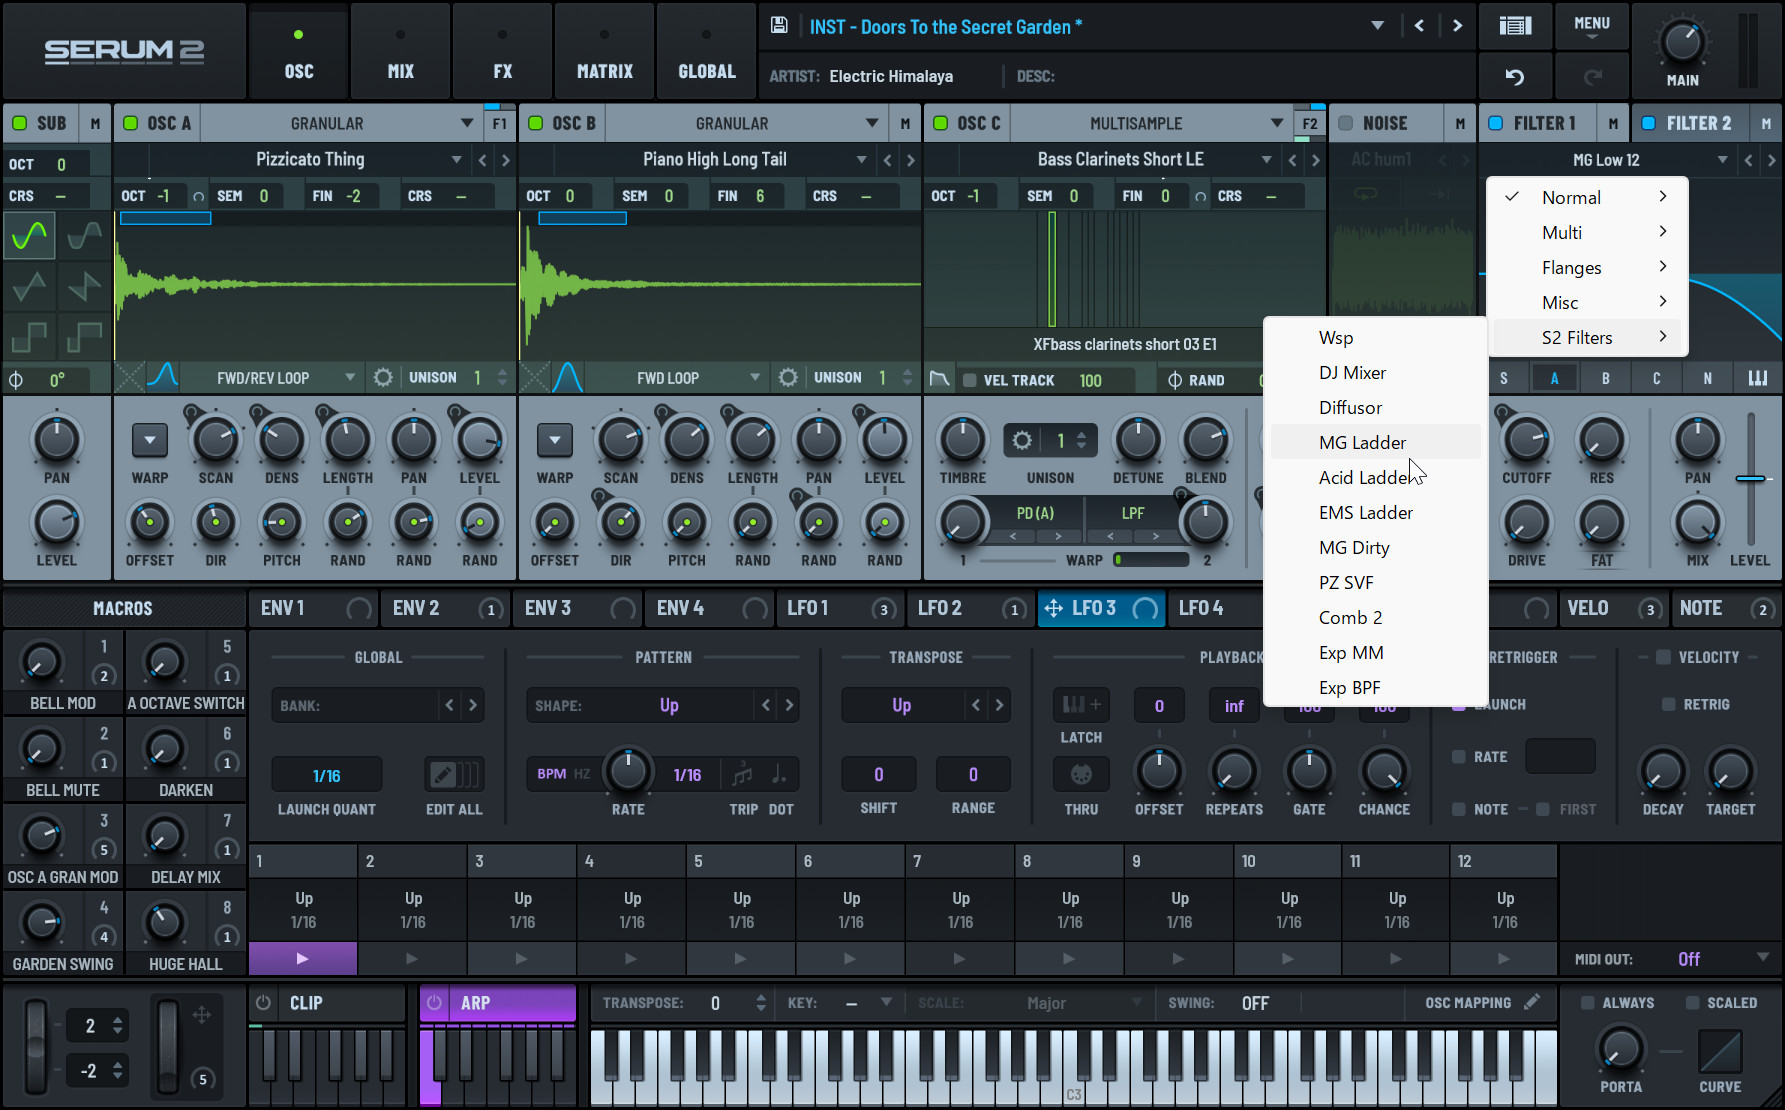Switch to the MIX tab
Viewport: 1785px width, 1110px height.
(x=400, y=51)
